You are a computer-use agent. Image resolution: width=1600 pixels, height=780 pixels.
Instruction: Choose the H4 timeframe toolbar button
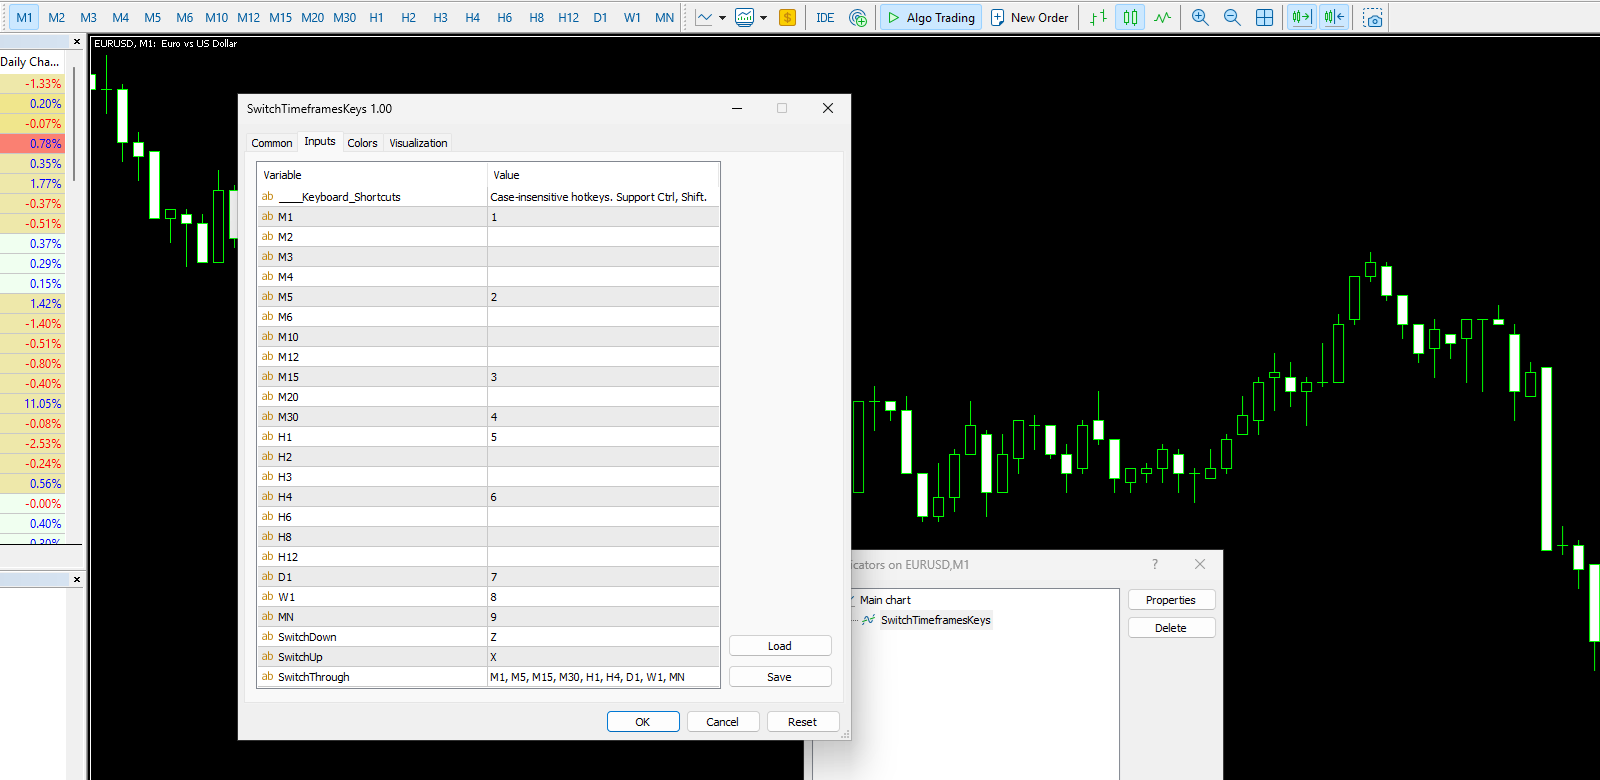click(472, 17)
